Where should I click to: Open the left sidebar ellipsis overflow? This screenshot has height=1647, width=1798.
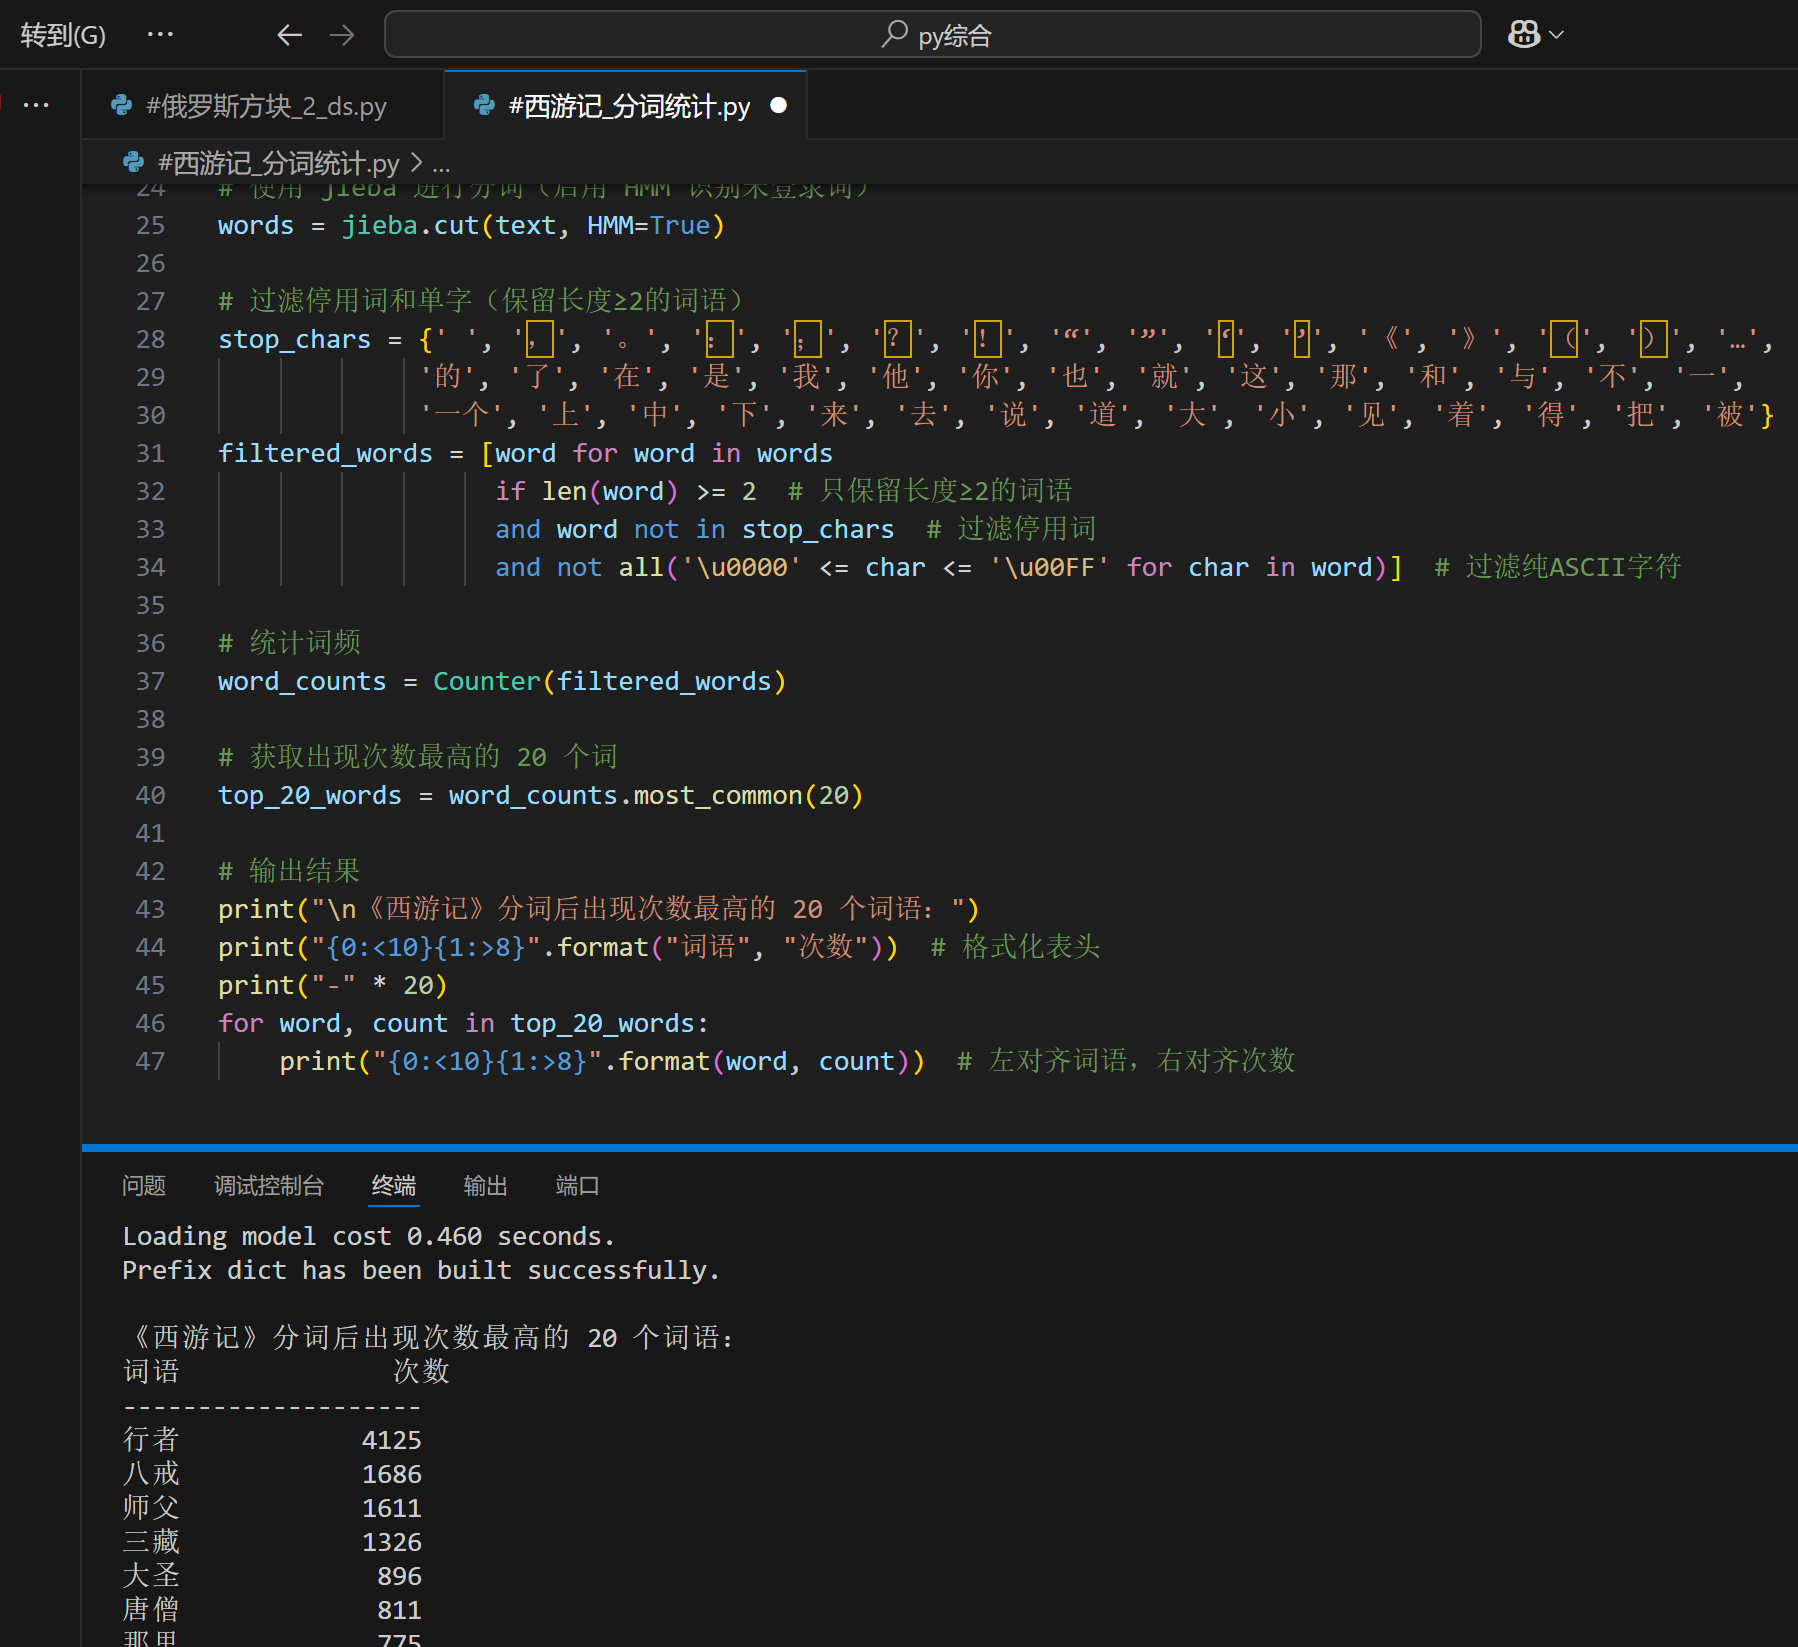tap(36, 105)
